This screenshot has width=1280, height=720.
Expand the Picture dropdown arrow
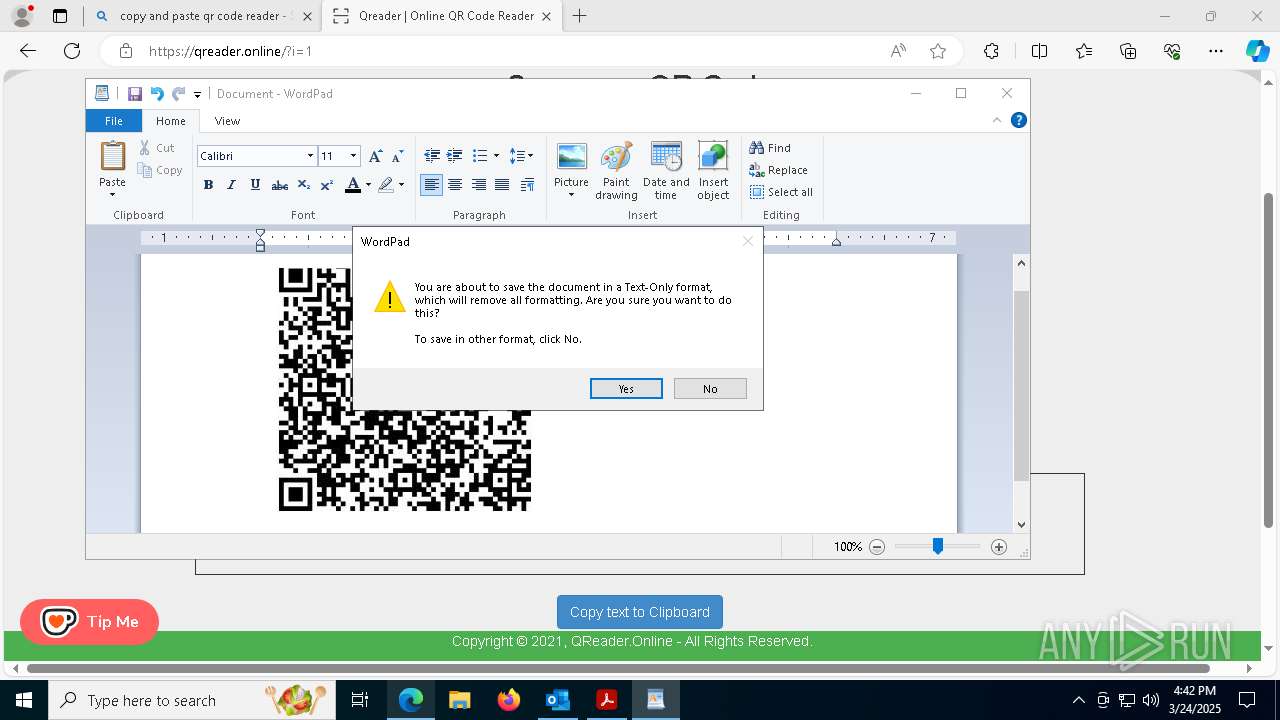571,195
